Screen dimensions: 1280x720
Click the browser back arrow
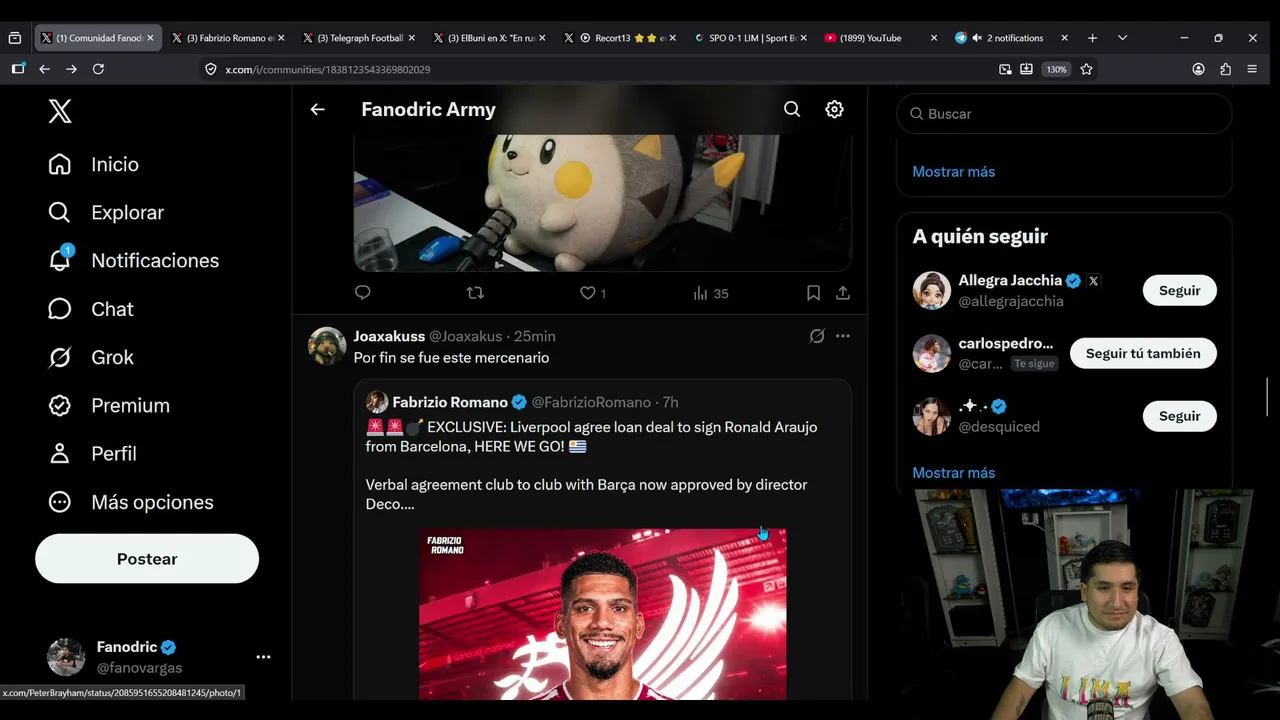pos(44,69)
